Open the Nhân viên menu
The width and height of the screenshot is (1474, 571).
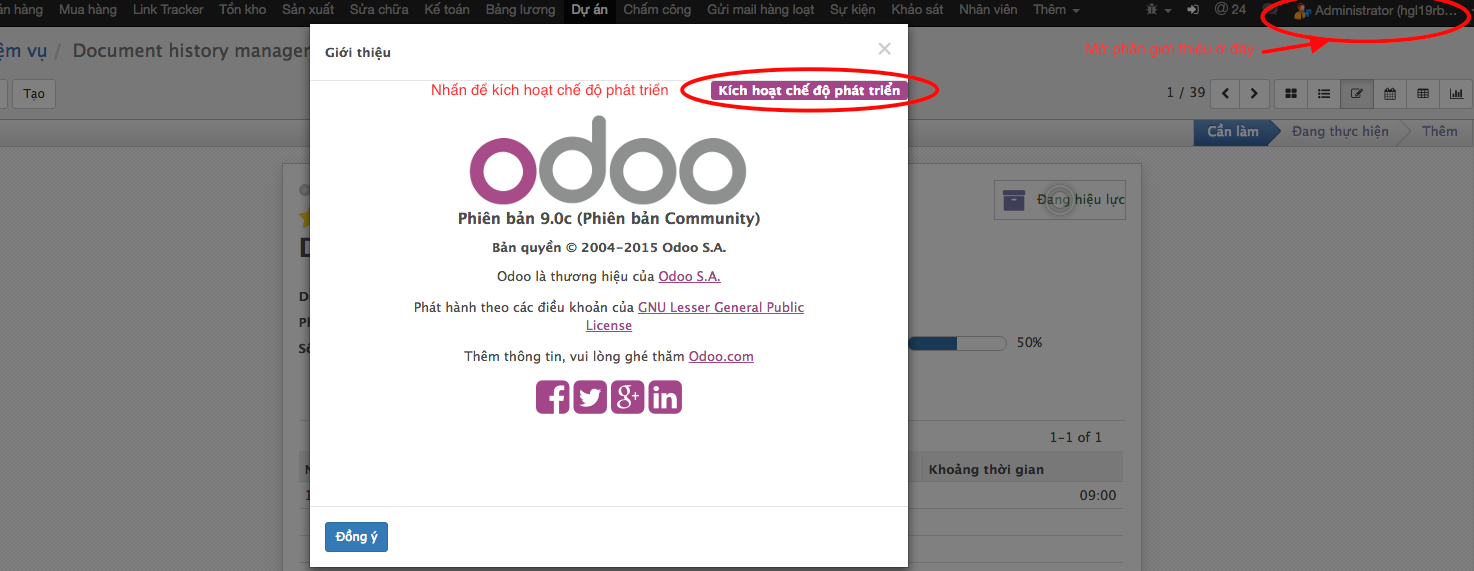pos(988,10)
